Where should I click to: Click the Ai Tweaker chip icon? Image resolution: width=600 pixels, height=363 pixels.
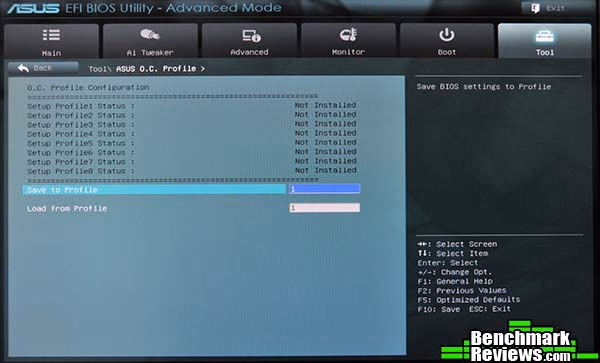150,35
